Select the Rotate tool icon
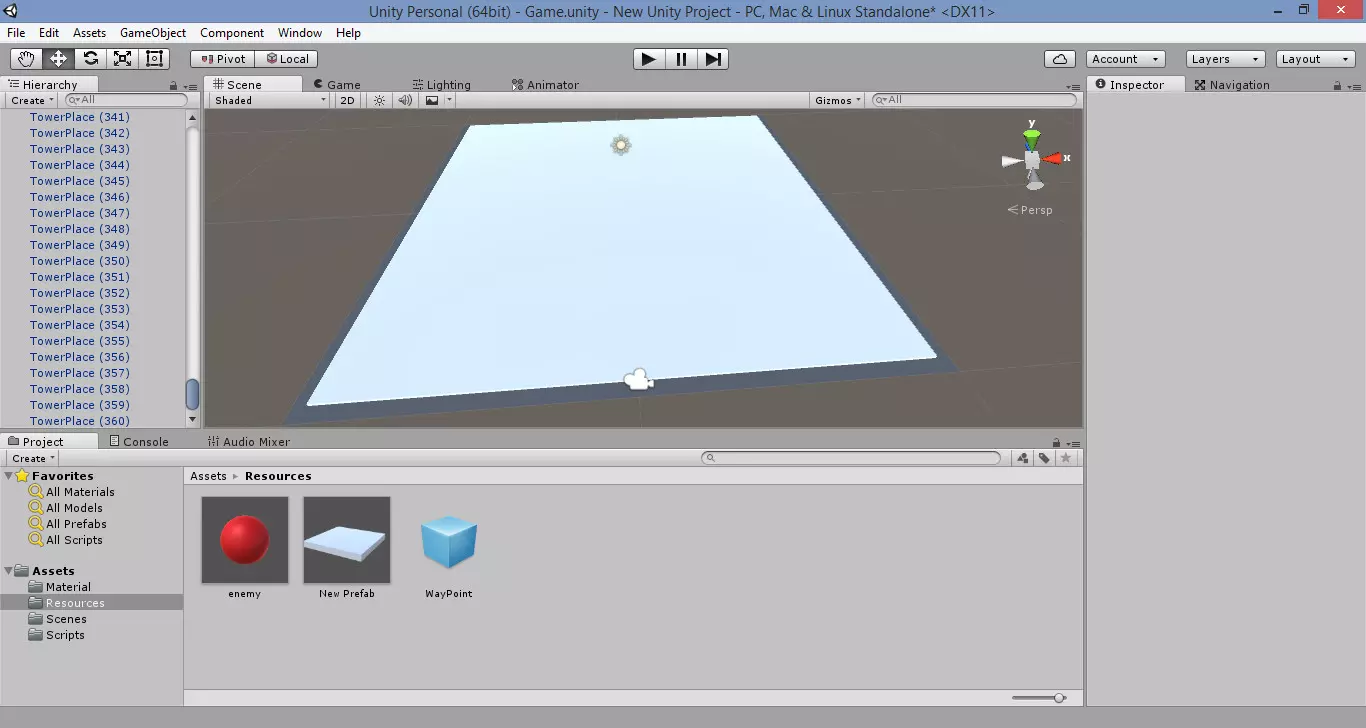Viewport: 1366px width, 728px height. (90, 59)
